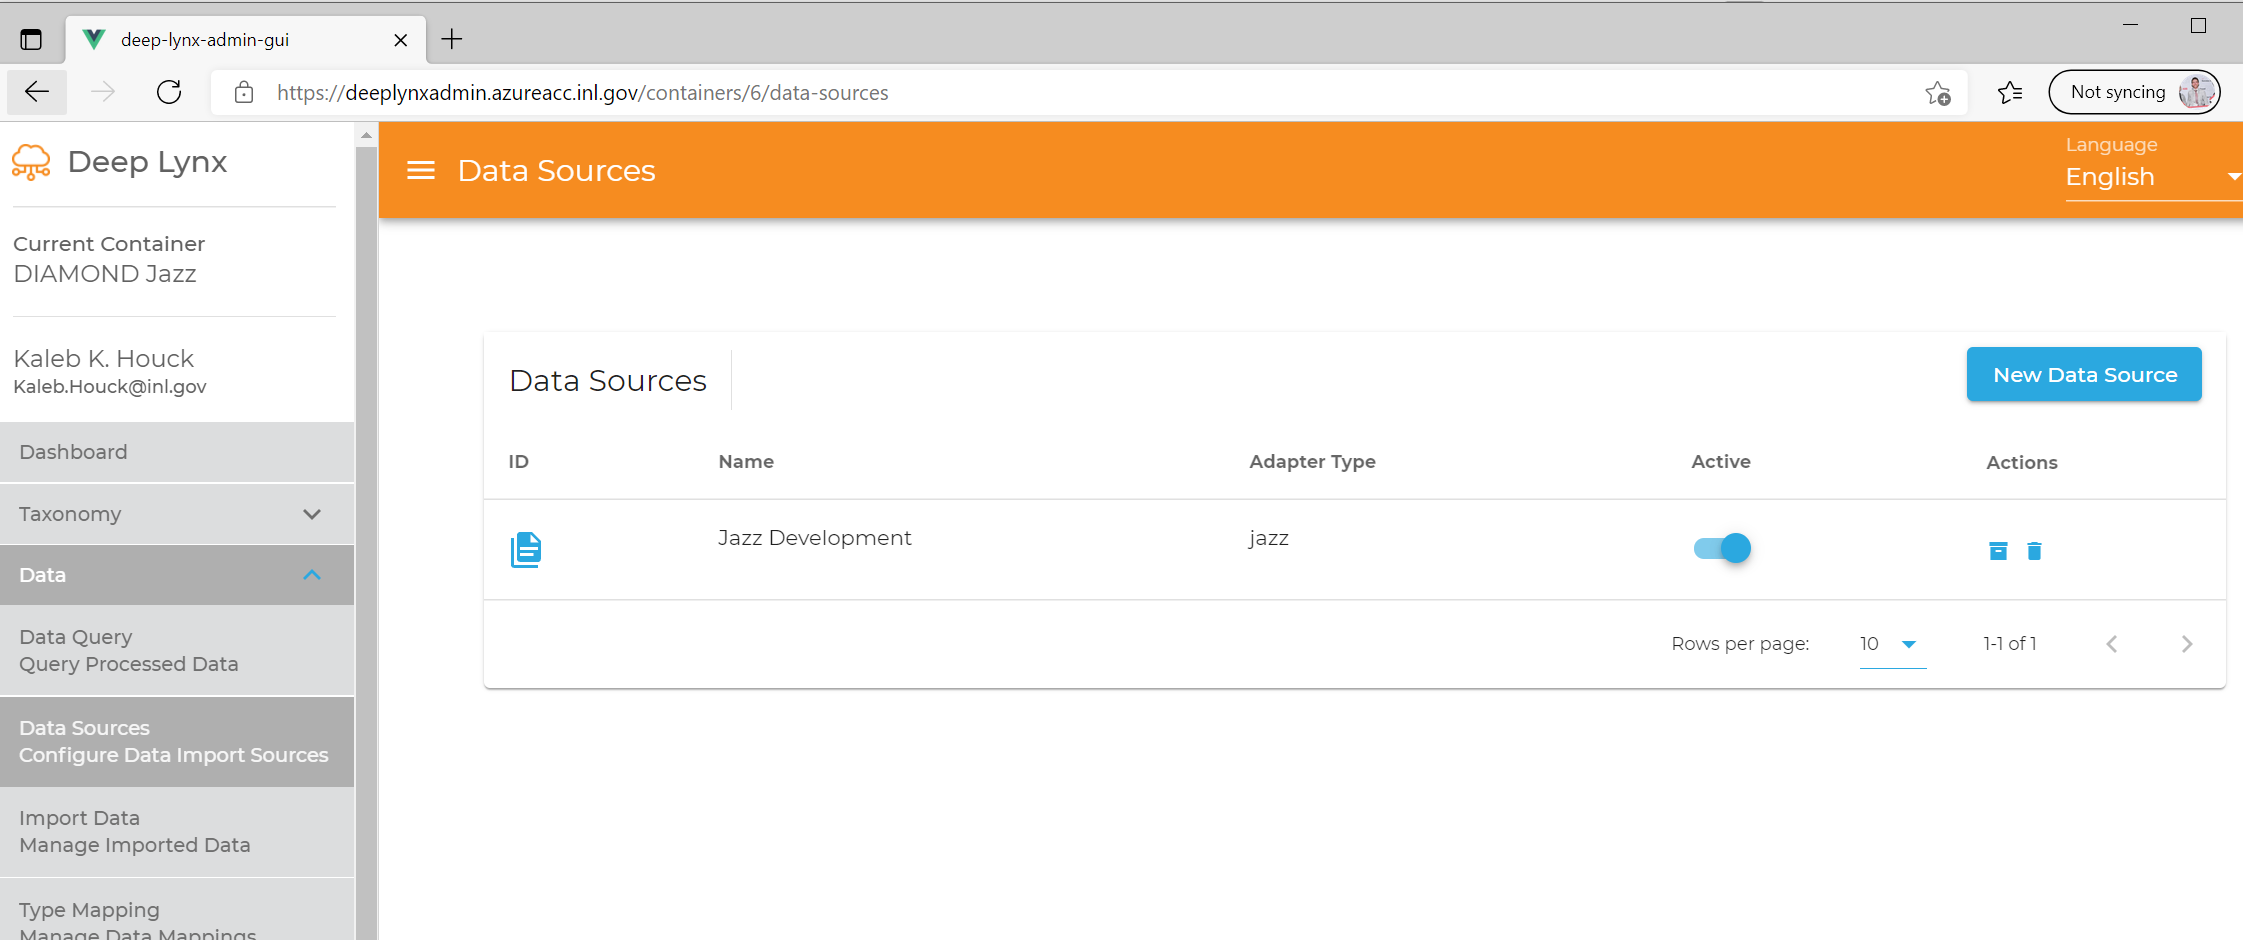Reload the page with the refresh icon
2243x940 pixels.
tap(169, 93)
